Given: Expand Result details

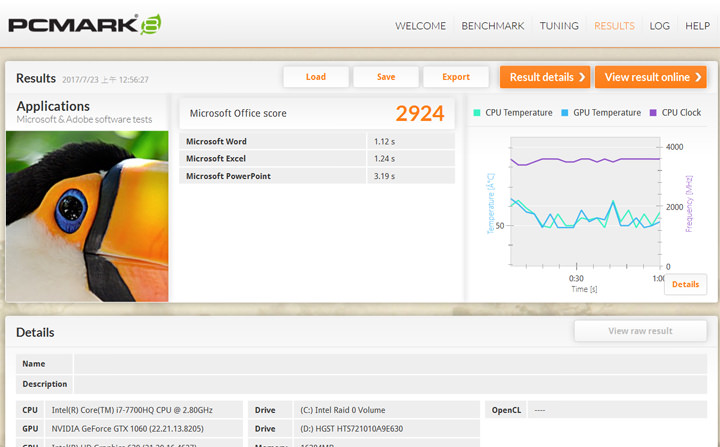Looking at the screenshot, I should [544, 77].
